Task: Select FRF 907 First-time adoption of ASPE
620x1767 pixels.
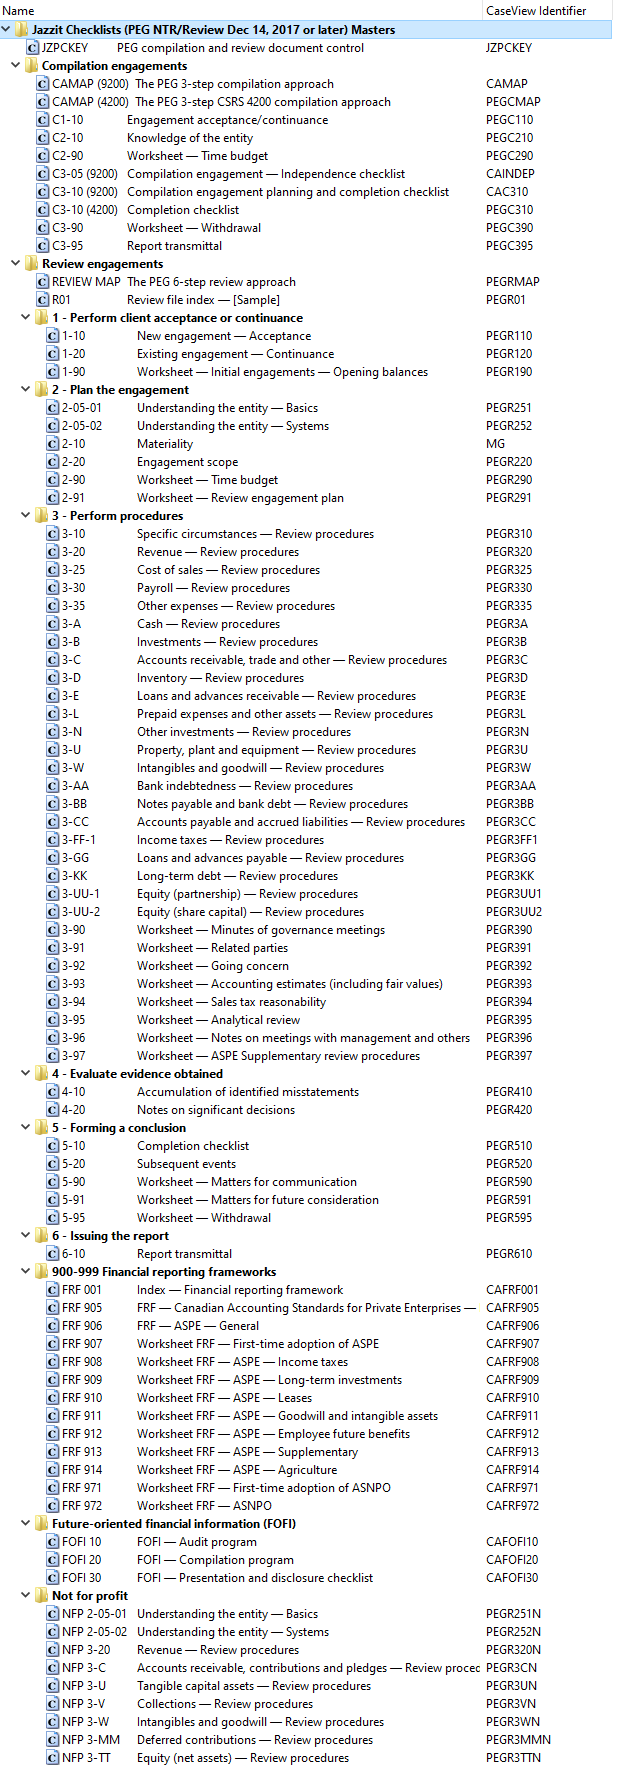Action: click(x=306, y=1344)
